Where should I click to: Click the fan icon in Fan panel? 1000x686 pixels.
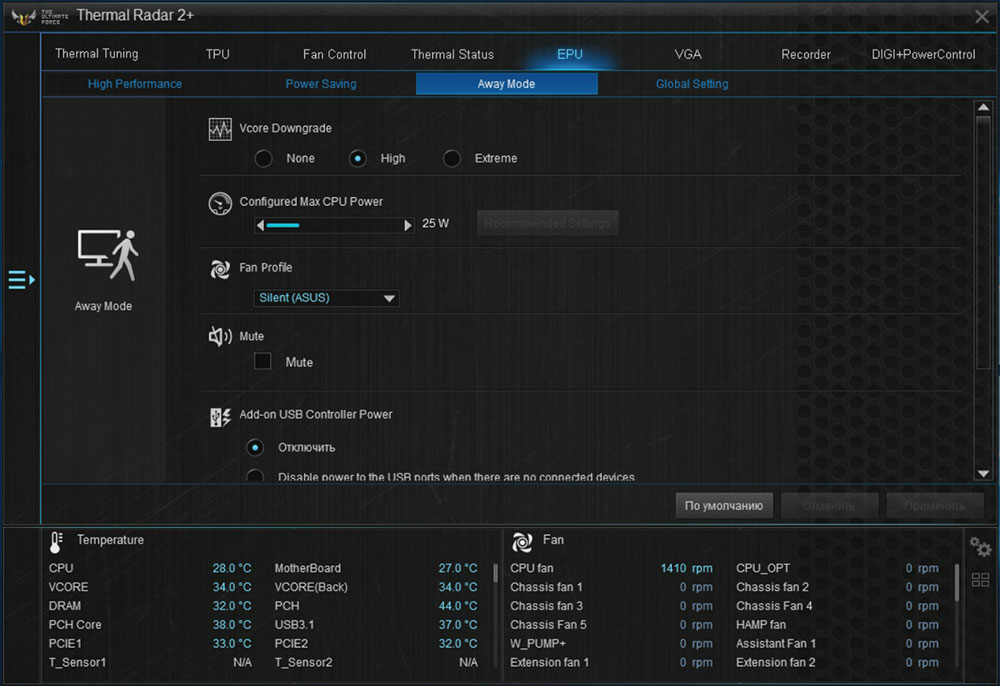522,542
